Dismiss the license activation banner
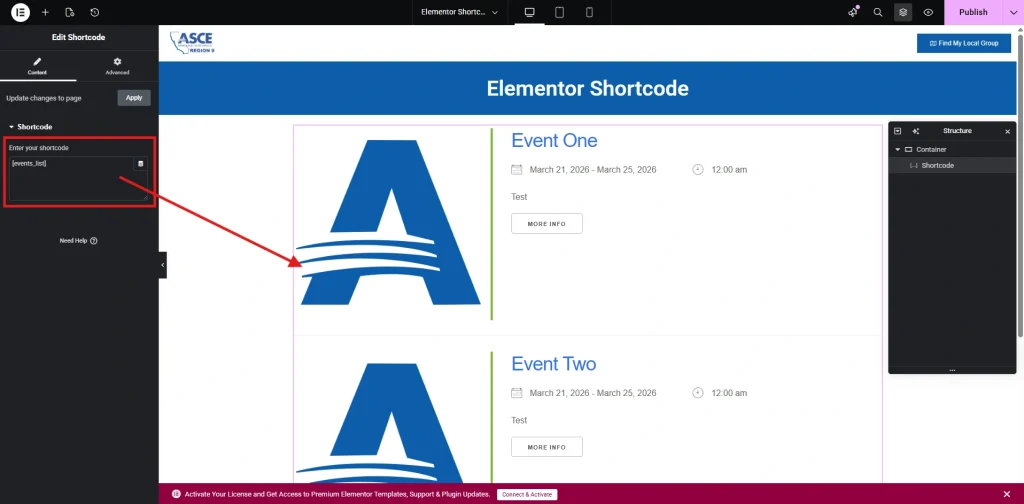This screenshot has height=504, width=1024. pyautogui.click(x=1006, y=494)
